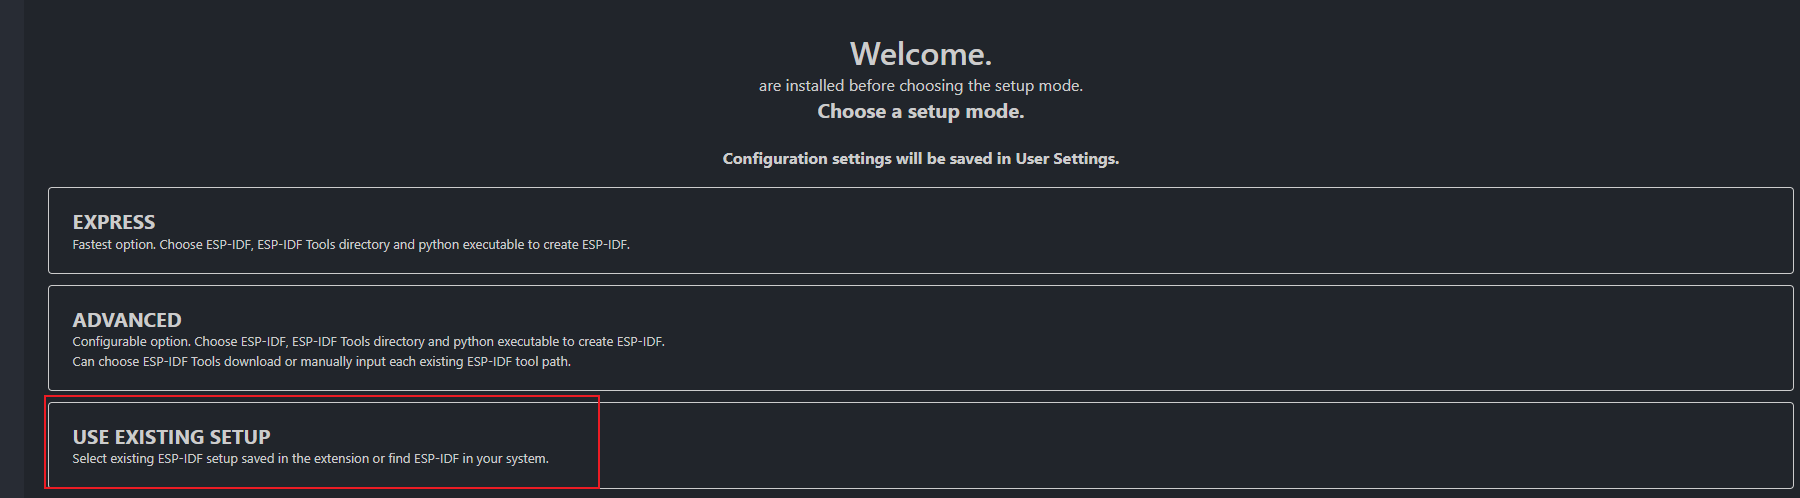1800x498 pixels.
Task: Click the 'Configuration settings will be saved' note
Action: pyautogui.click(x=920, y=158)
